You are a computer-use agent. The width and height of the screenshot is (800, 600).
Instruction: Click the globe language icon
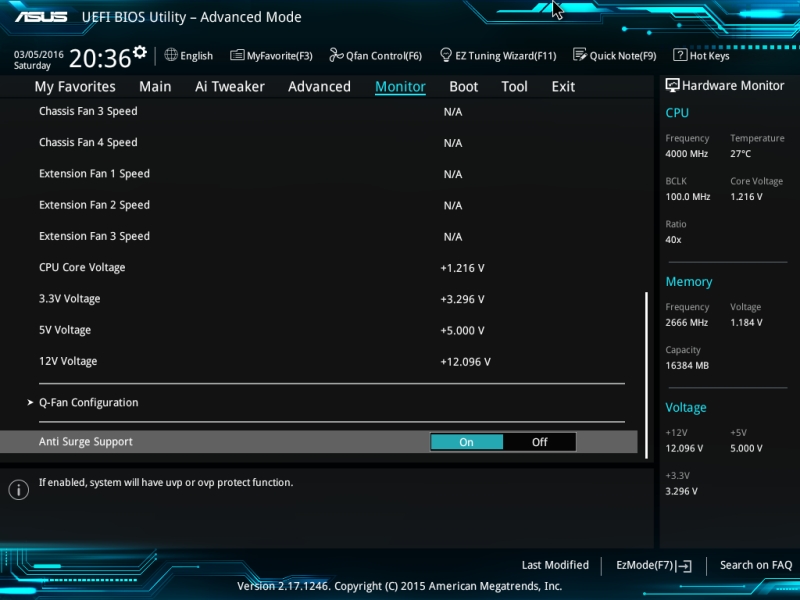[x=171, y=55]
